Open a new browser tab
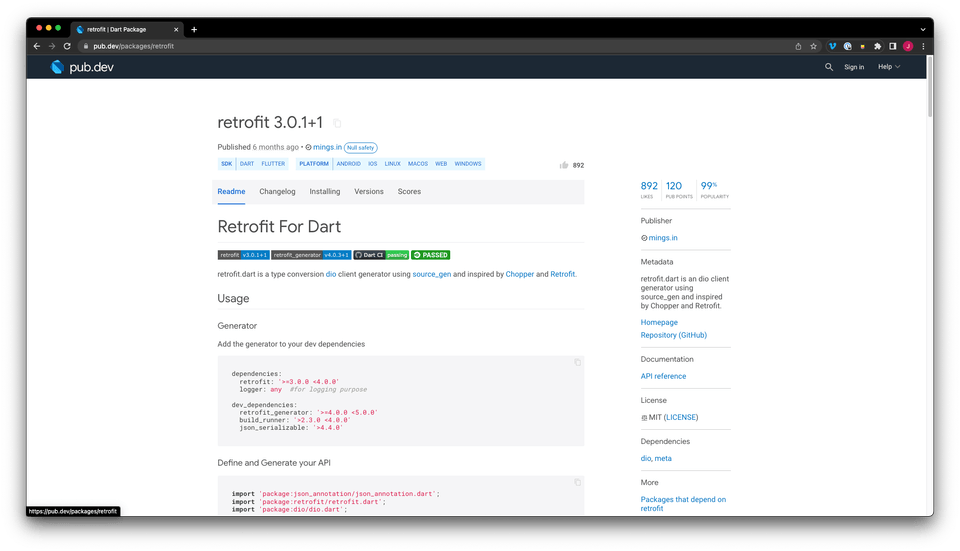Image resolution: width=960 pixels, height=551 pixels. tap(194, 29)
